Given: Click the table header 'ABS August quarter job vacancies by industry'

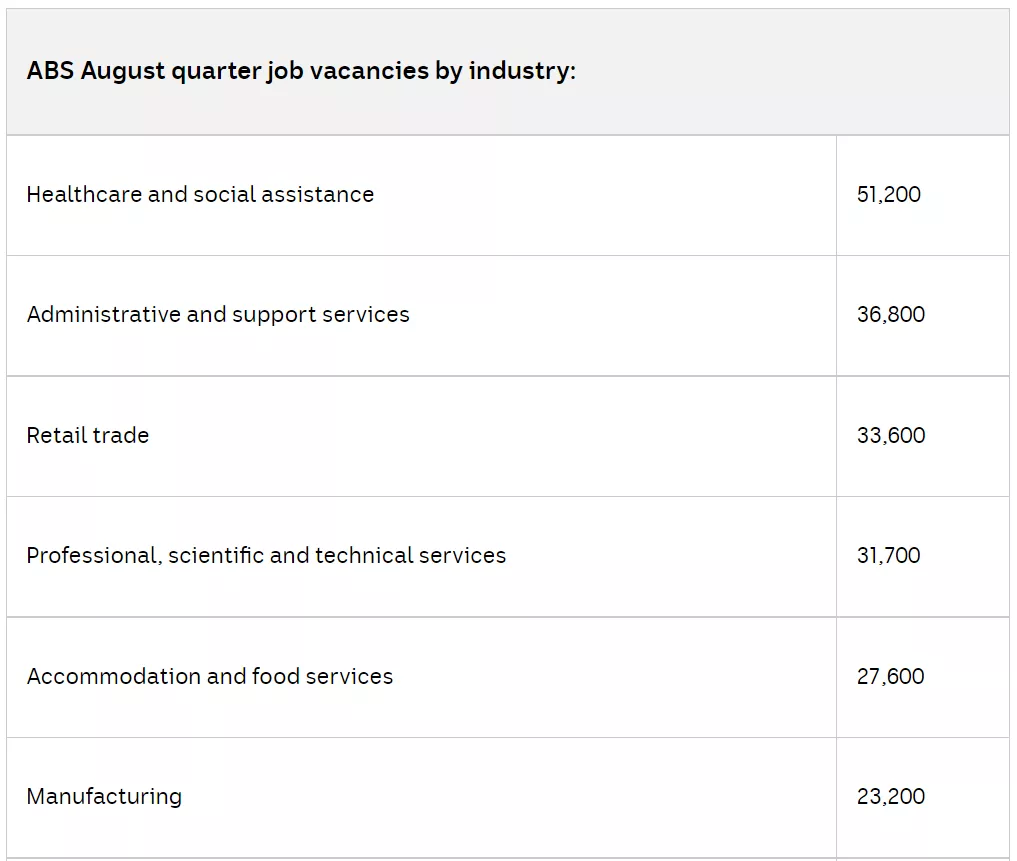Looking at the screenshot, I should click(301, 71).
